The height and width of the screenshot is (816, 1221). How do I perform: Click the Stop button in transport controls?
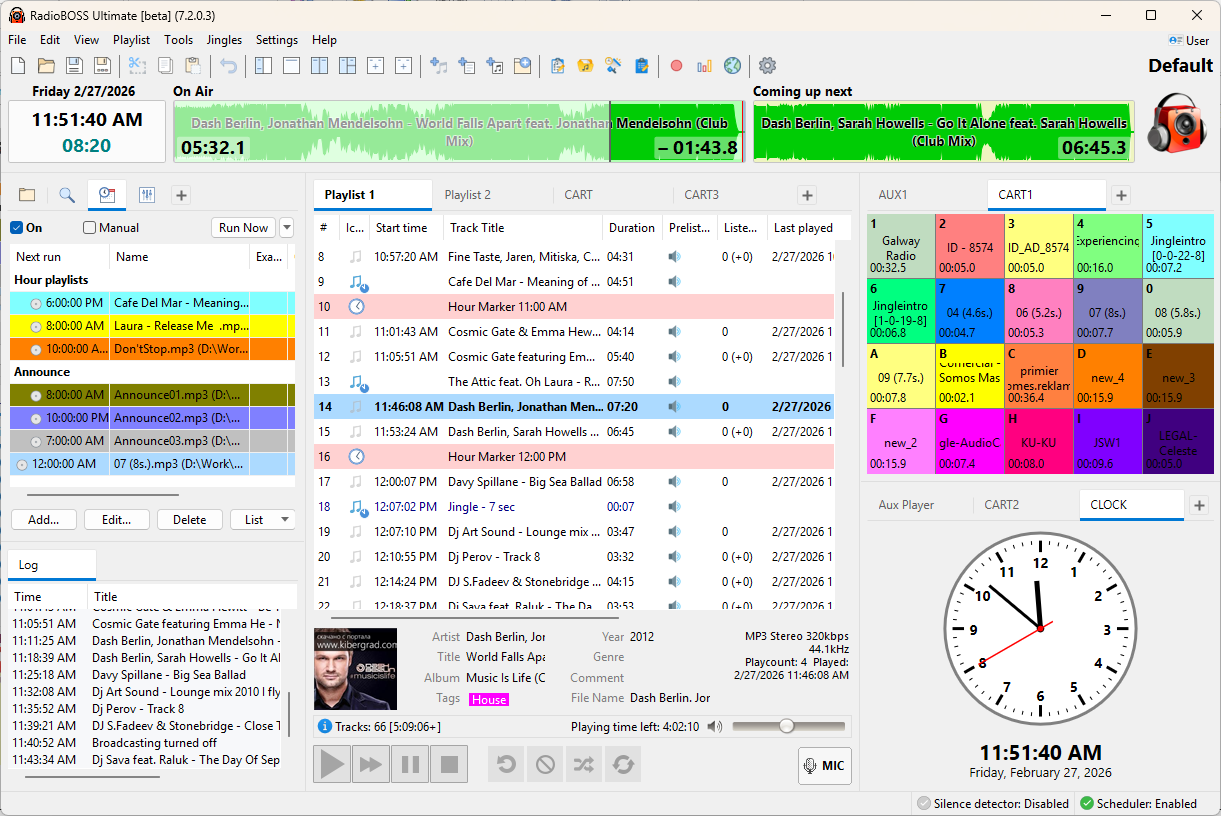449,765
